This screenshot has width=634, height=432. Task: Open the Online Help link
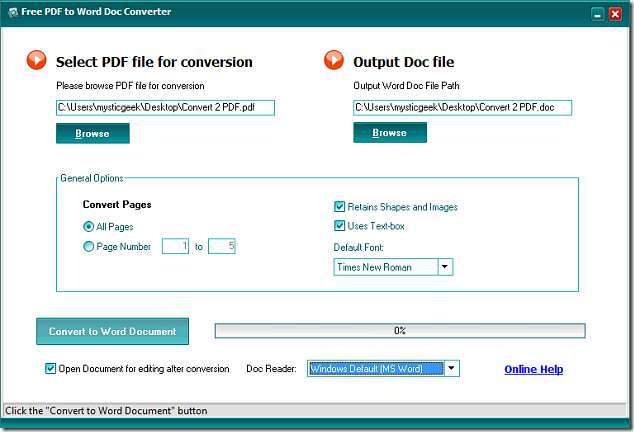point(533,369)
